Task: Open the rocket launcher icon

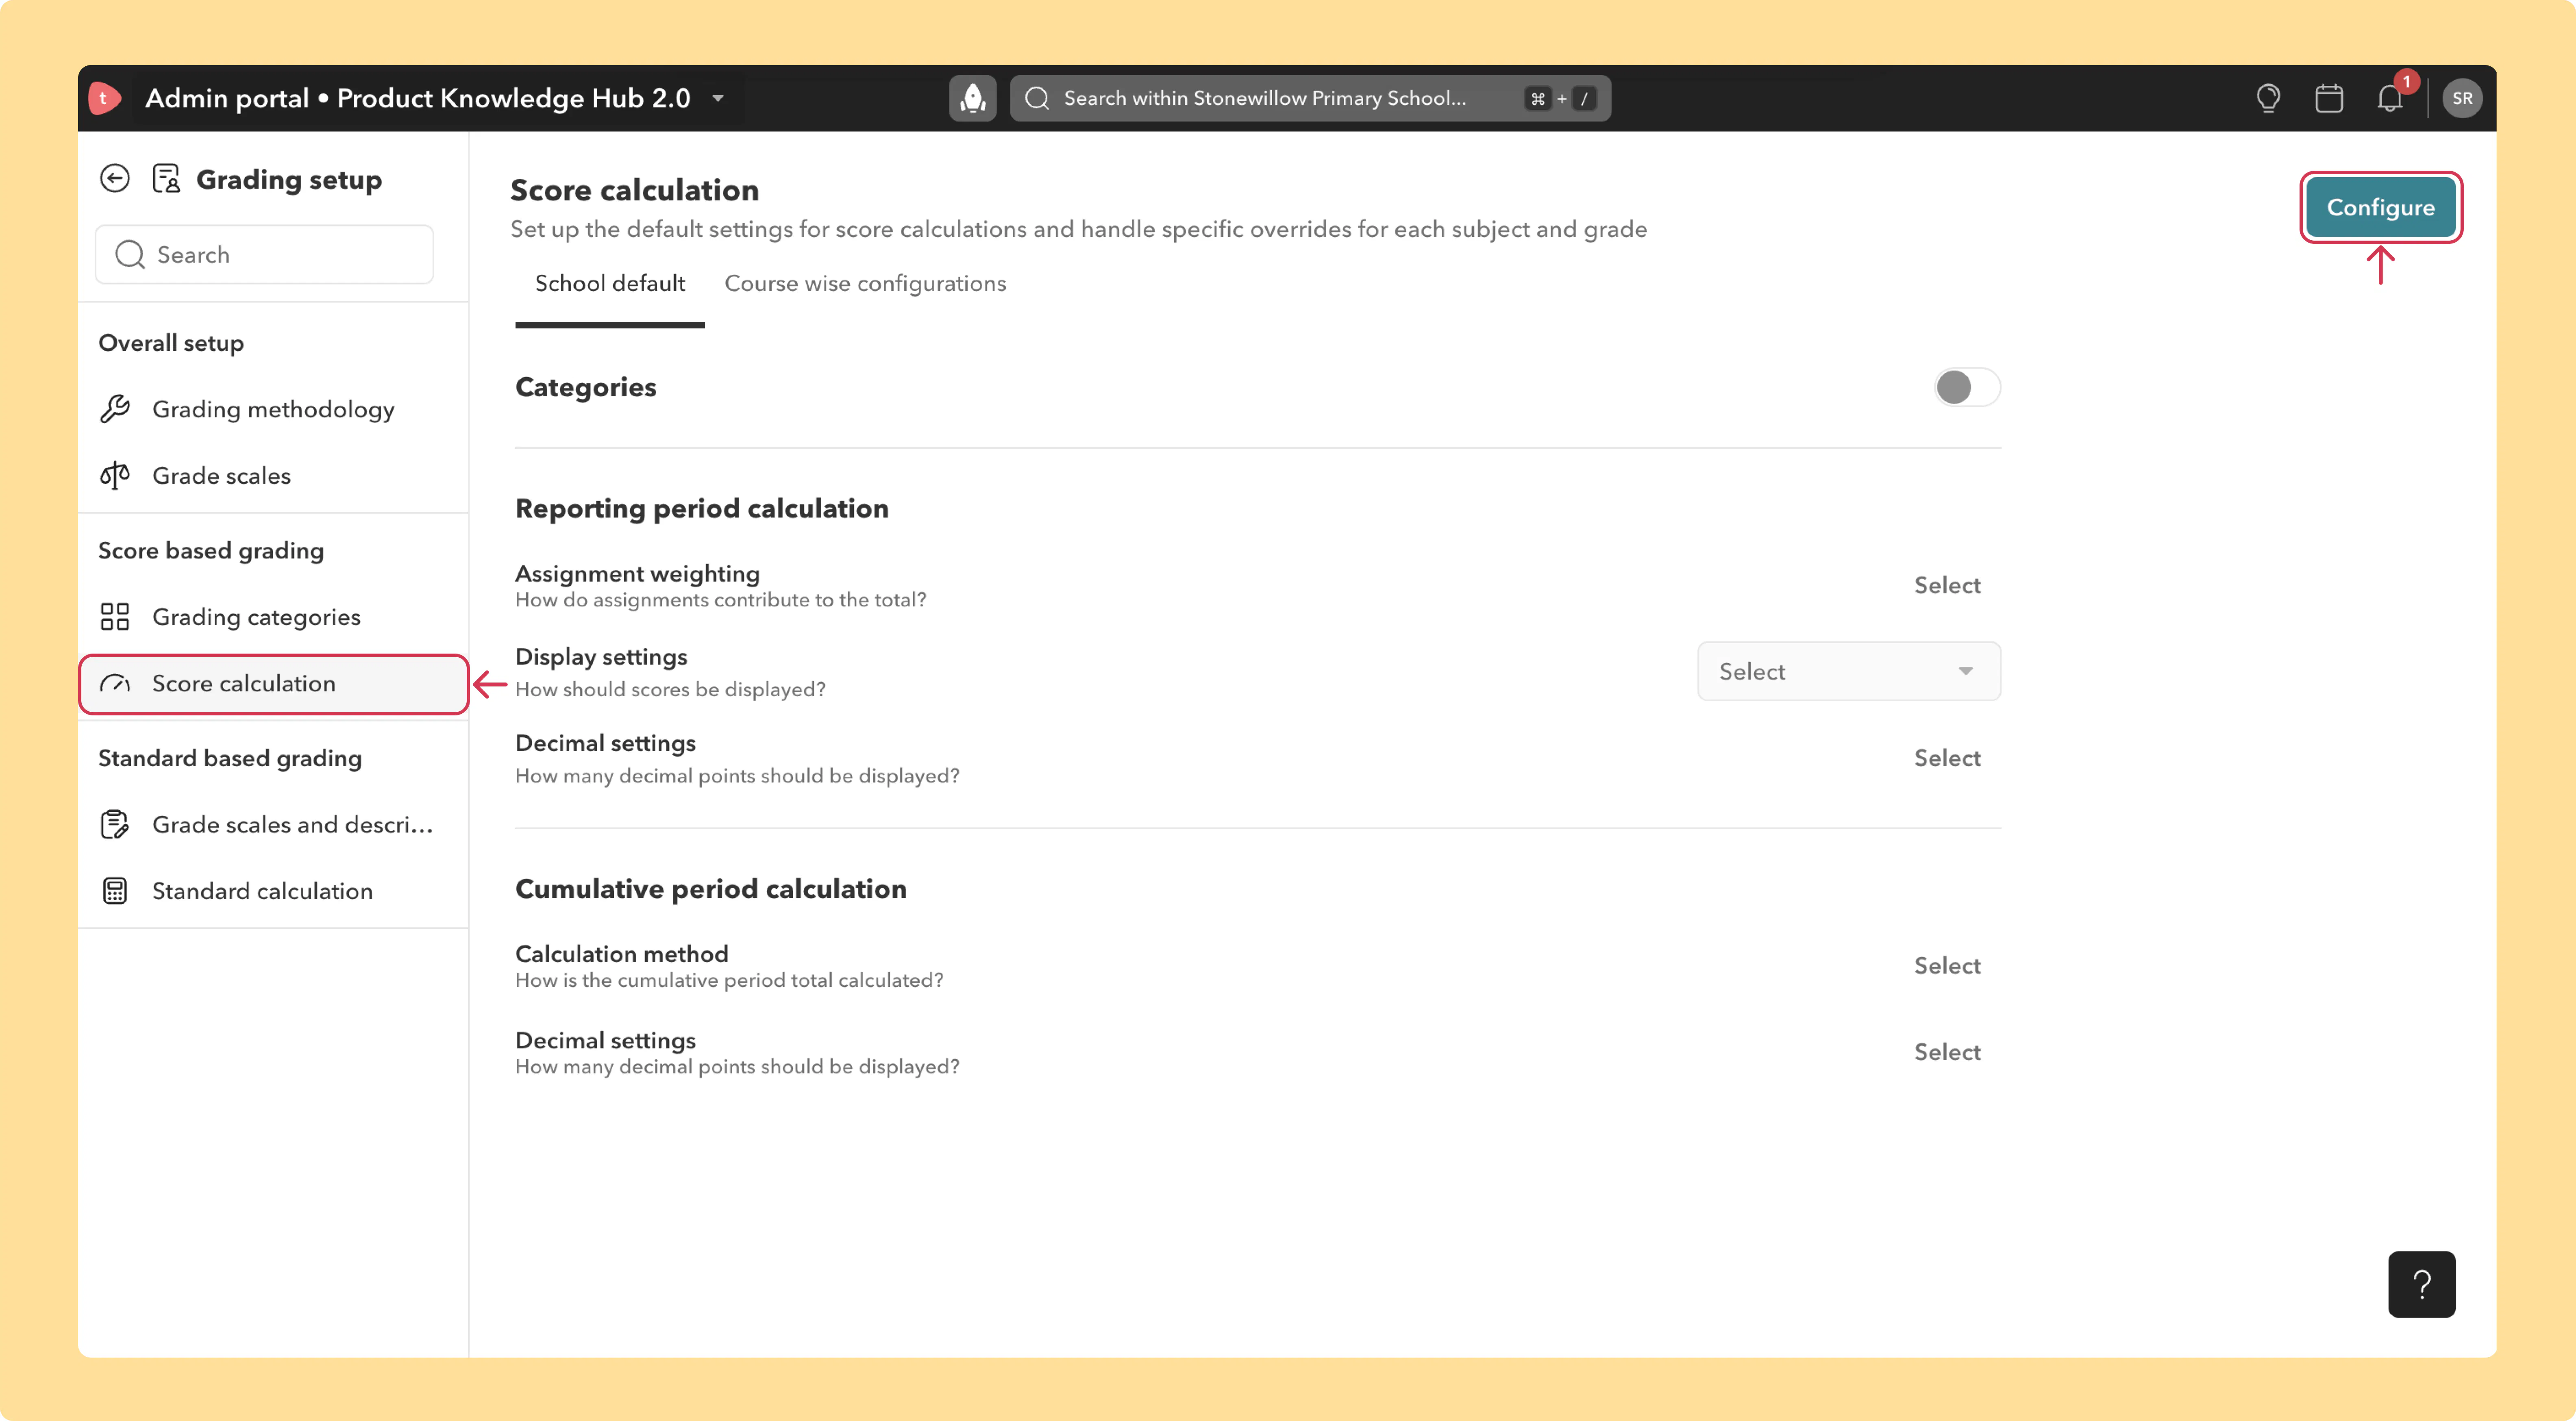Action: click(x=972, y=98)
